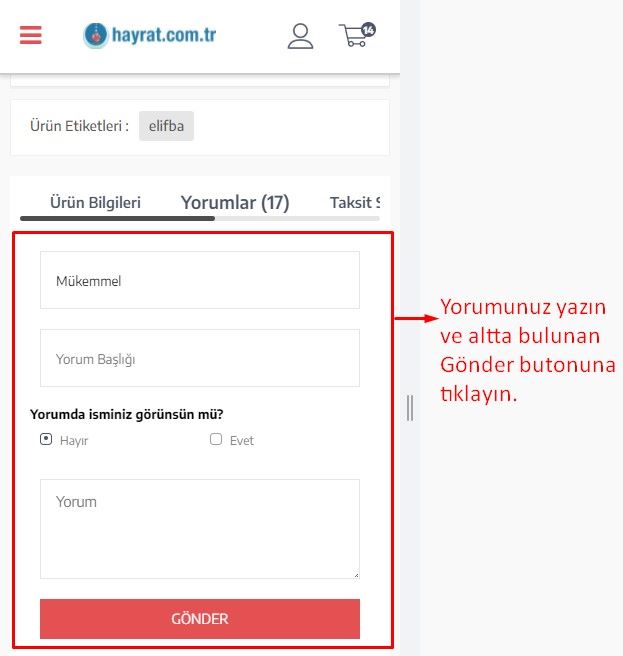This screenshot has height=656, width=623.
Task: Open the partially visible Taksit tab
Action: click(x=355, y=202)
